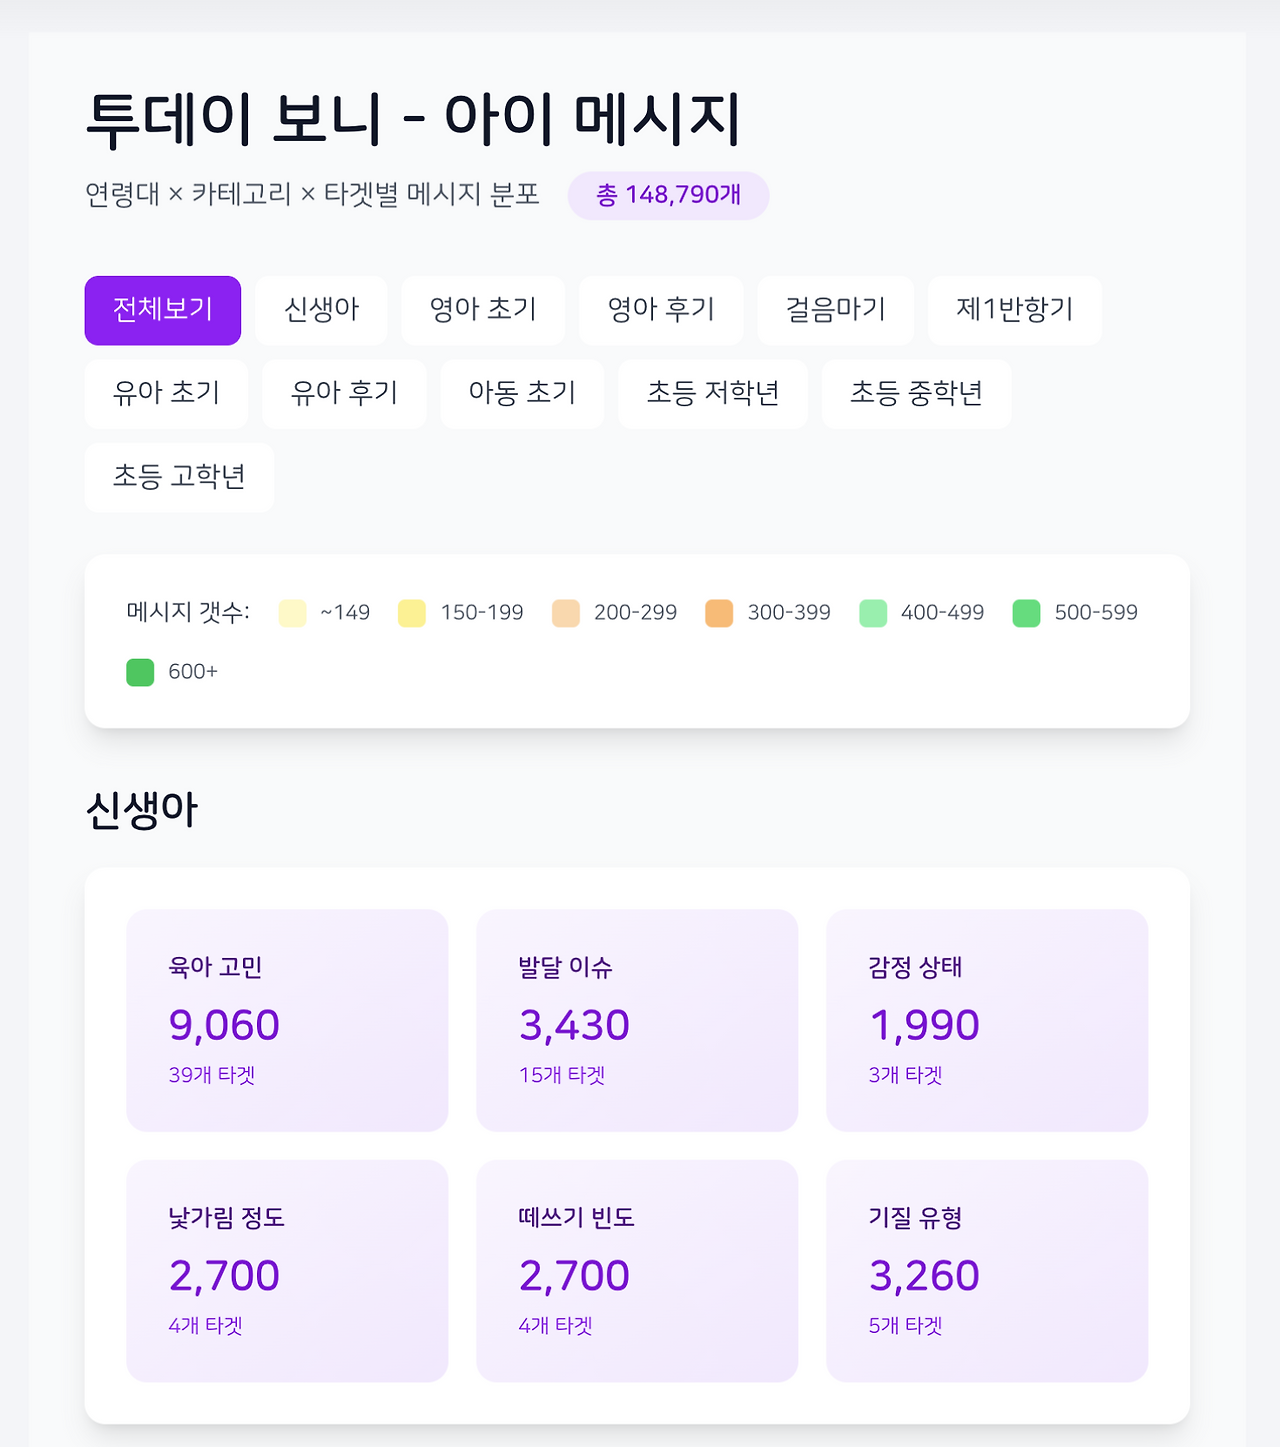Open the 기질 유형 card
The width and height of the screenshot is (1280, 1447).
click(x=987, y=1270)
